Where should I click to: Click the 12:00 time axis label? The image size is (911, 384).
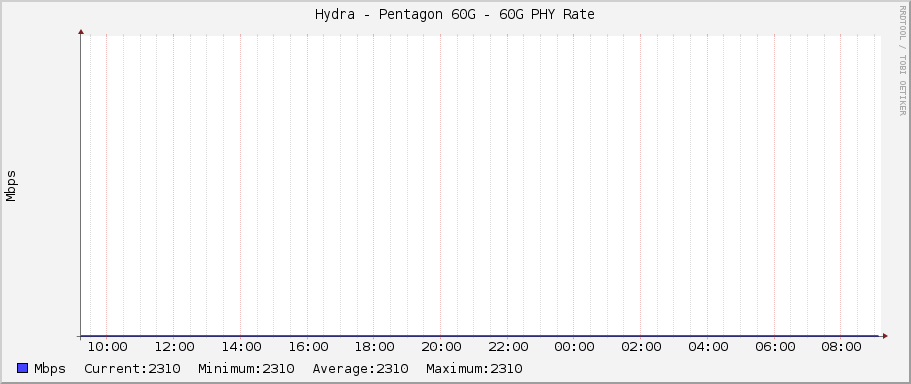click(174, 347)
